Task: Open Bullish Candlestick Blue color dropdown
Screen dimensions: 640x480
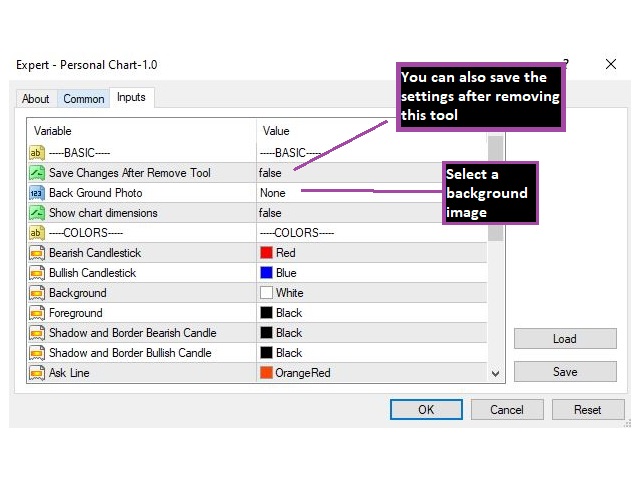Action: click(372, 273)
